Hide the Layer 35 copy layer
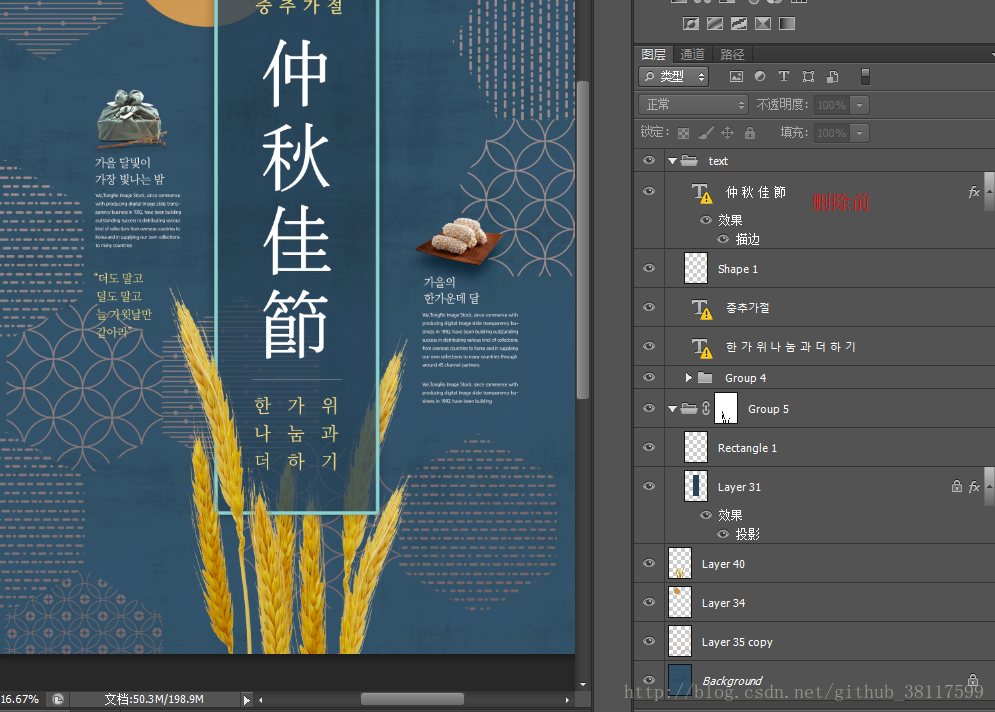The image size is (995, 712). tap(649, 641)
